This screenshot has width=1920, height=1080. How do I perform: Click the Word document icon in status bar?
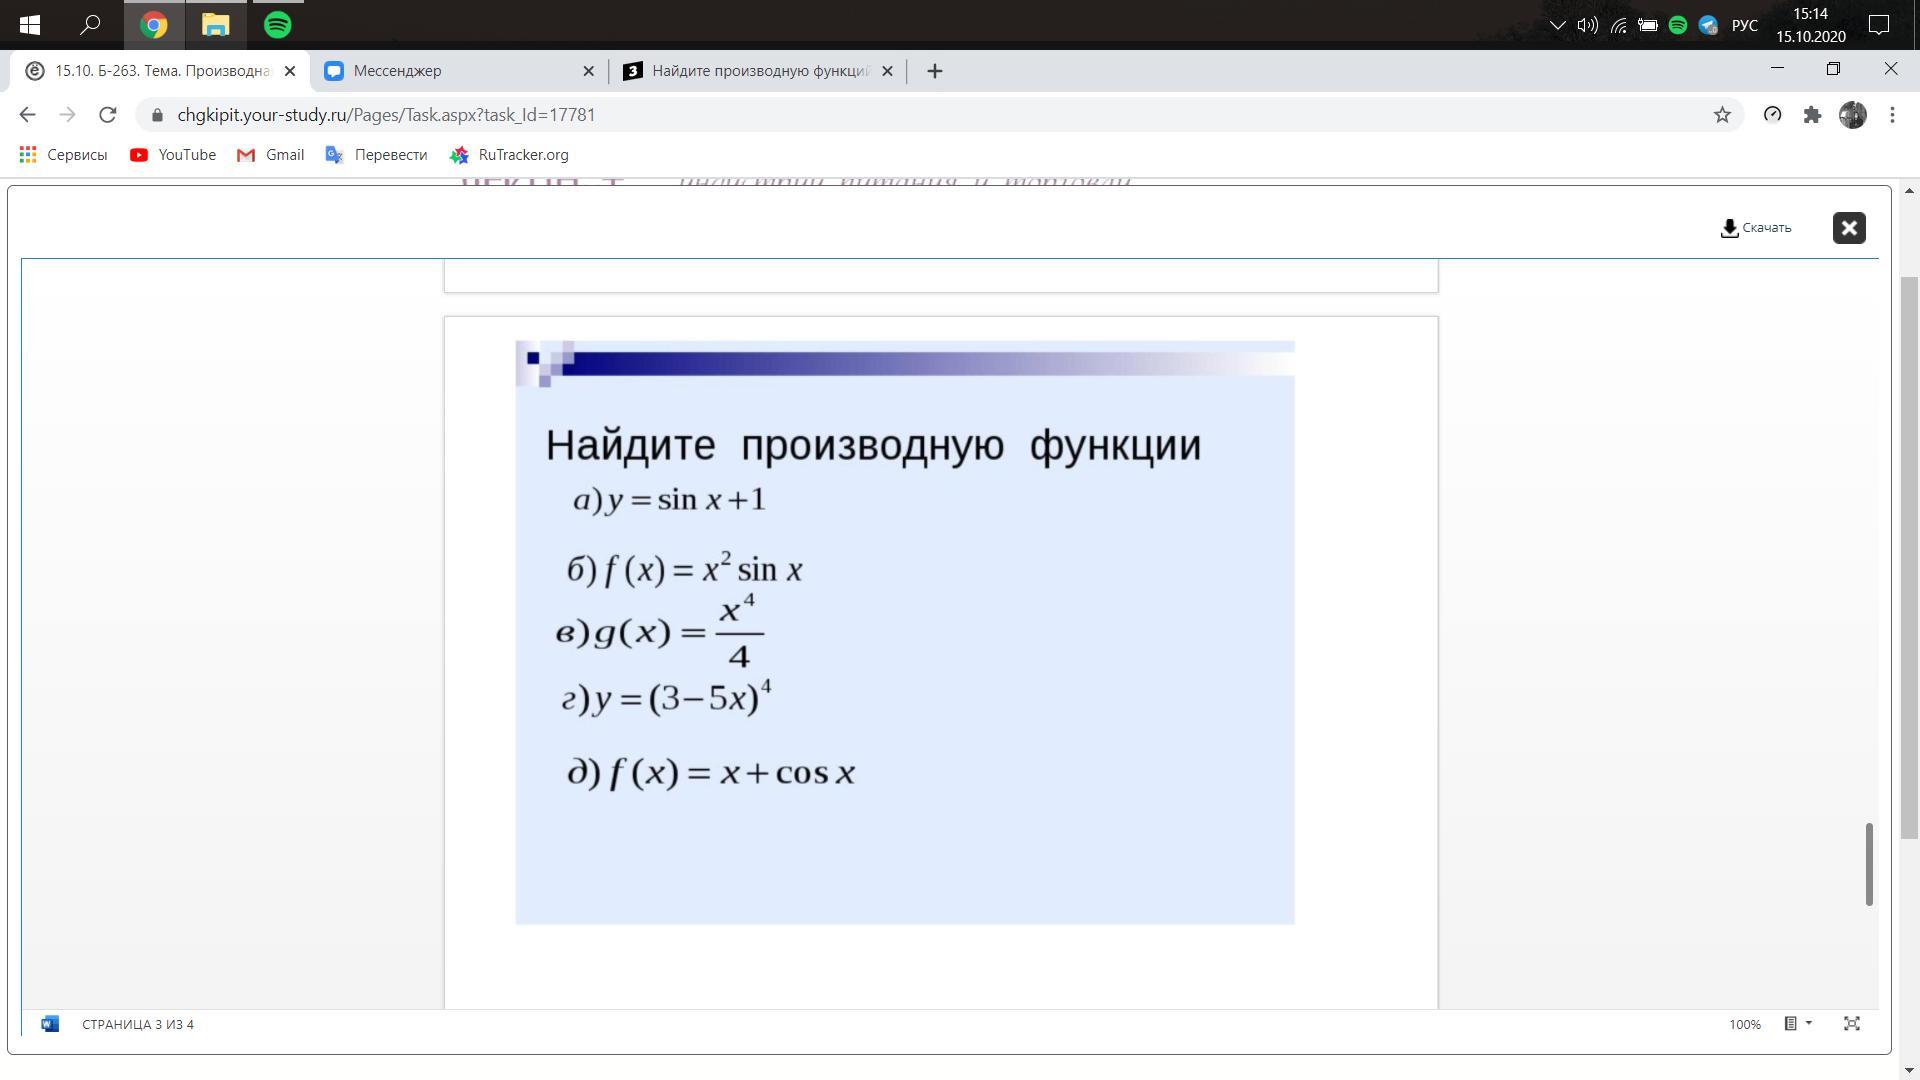50,1024
